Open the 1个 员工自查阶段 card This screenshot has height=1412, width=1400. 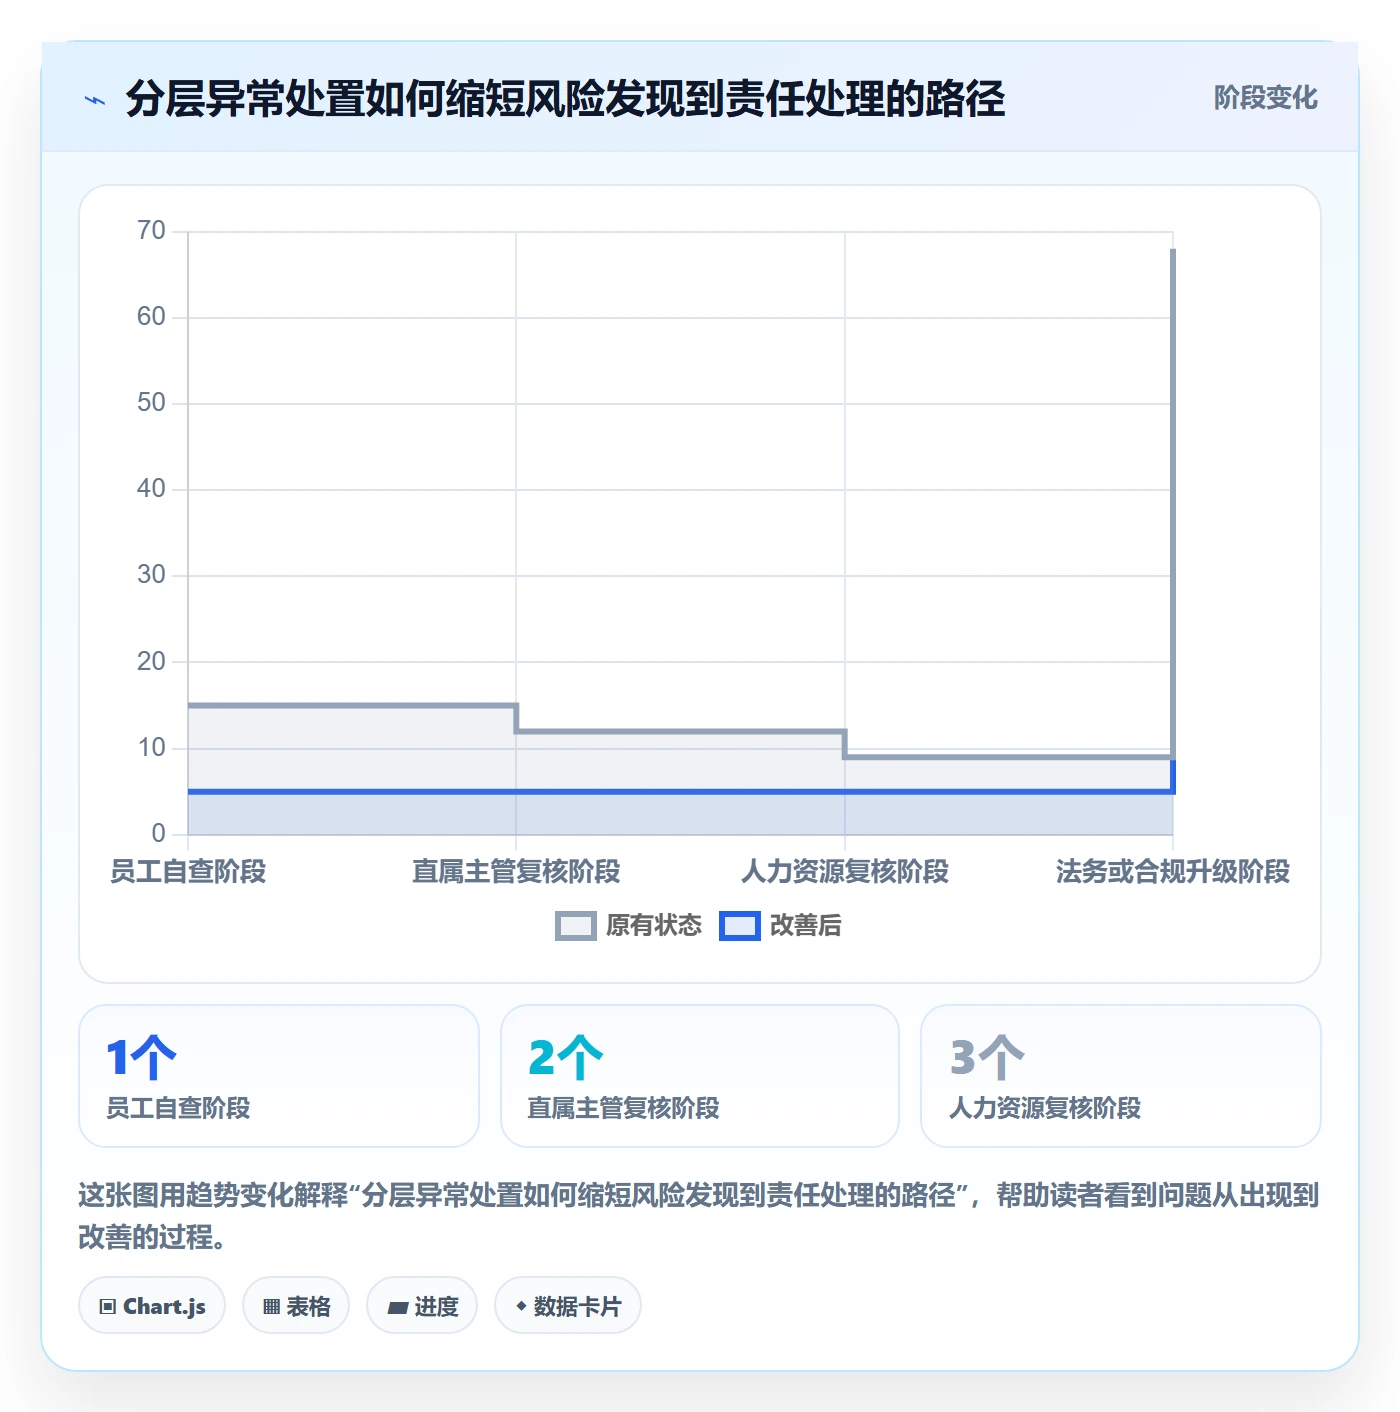pos(279,1076)
